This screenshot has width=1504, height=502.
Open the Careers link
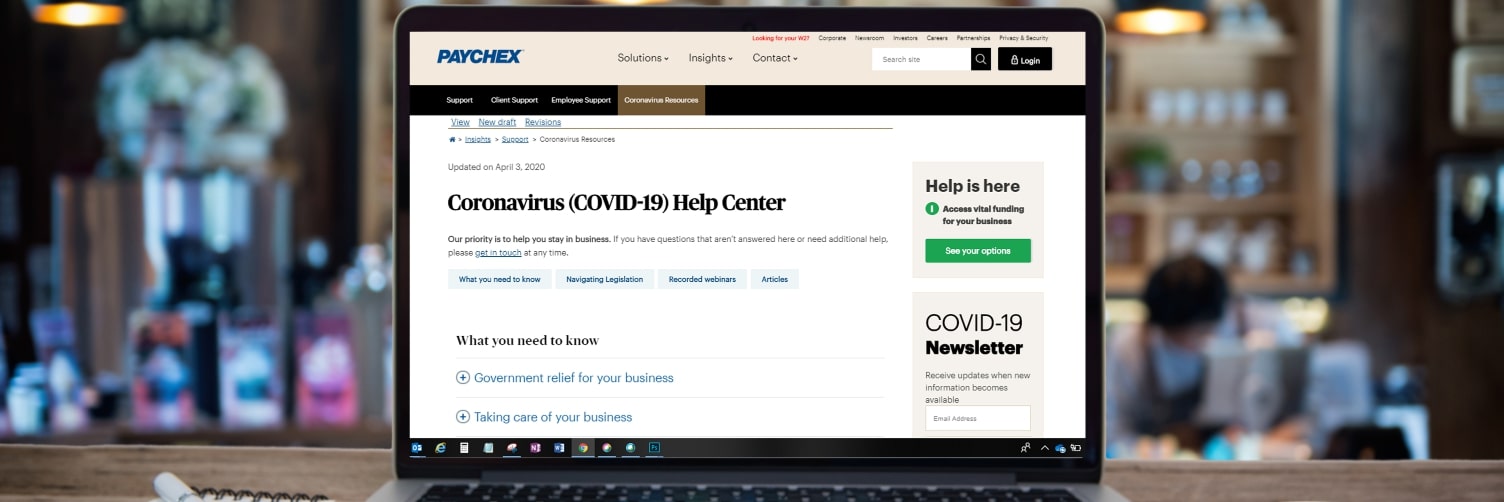point(937,38)
